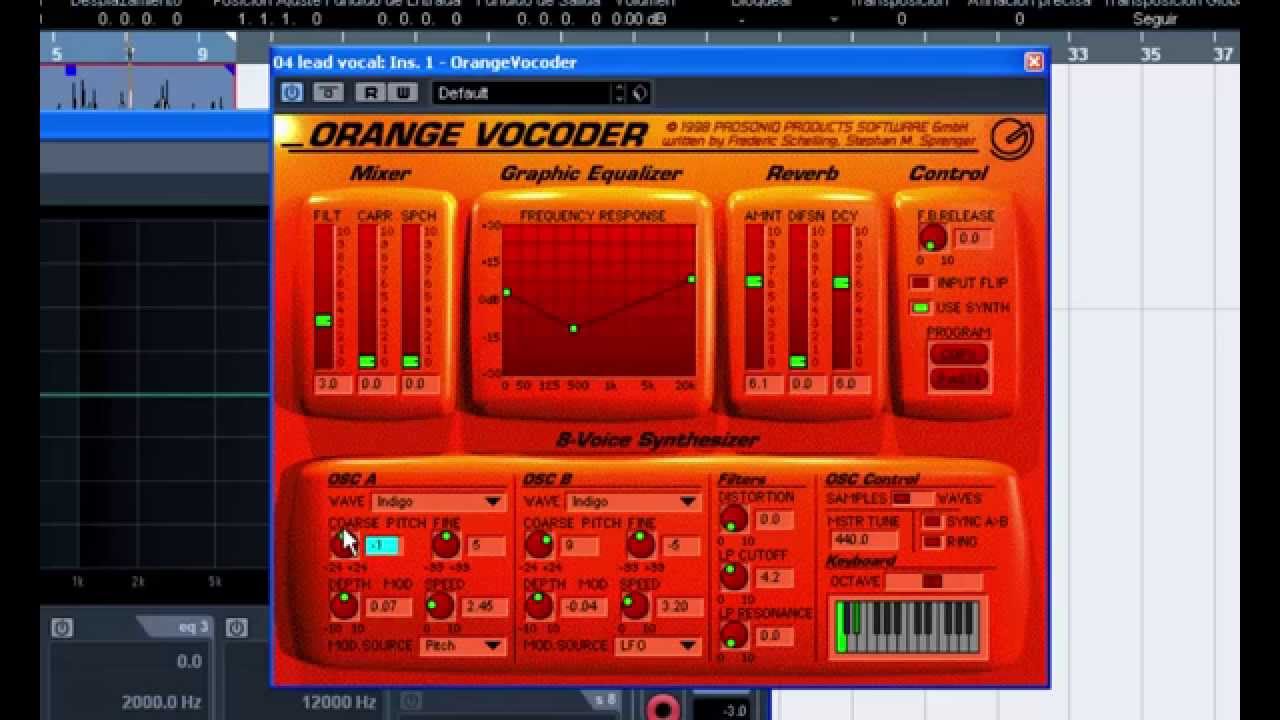Click the reverb DCY slider handle

click(x=841, y=283)
